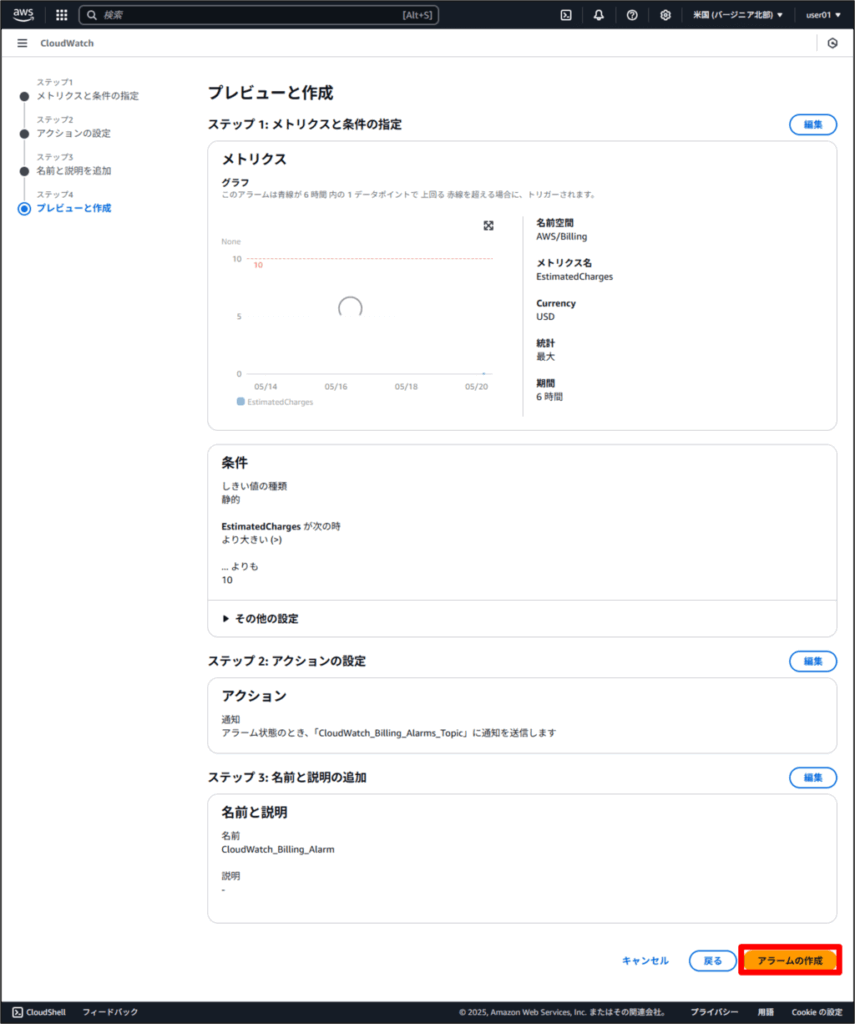This screenshot has width=855, height=1024.
Task: Select current step プレビューと作成
Action: coord(73,208)
